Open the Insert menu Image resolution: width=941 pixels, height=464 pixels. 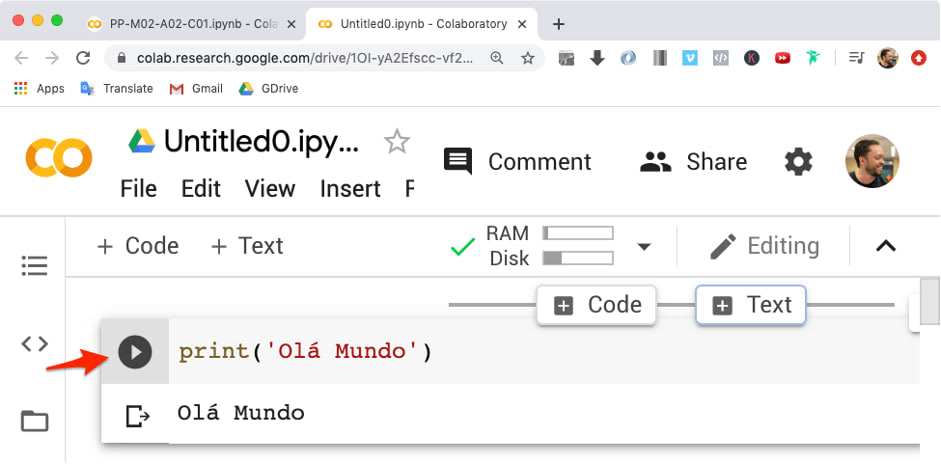coord(350,189)
